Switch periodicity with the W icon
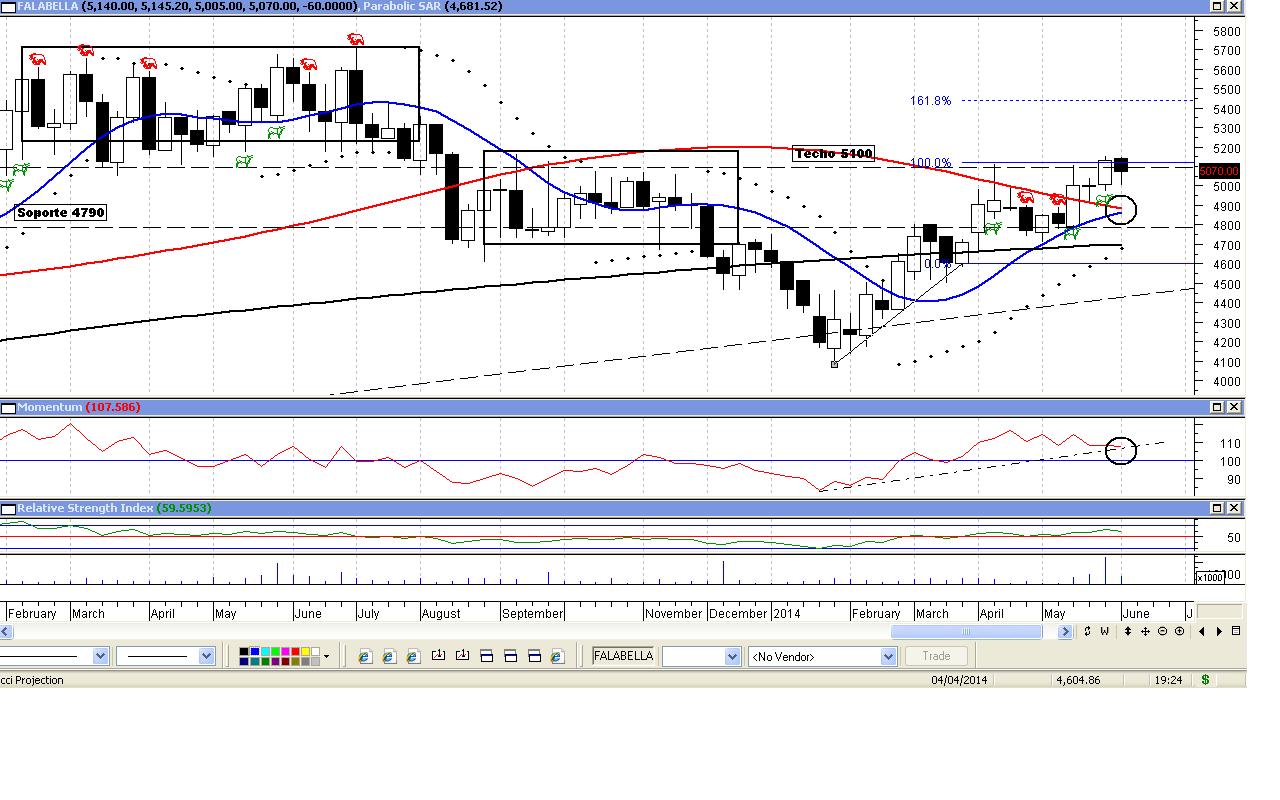Screen dimensions: 1280x800 pyautogui.click(x=1105, y=631)
